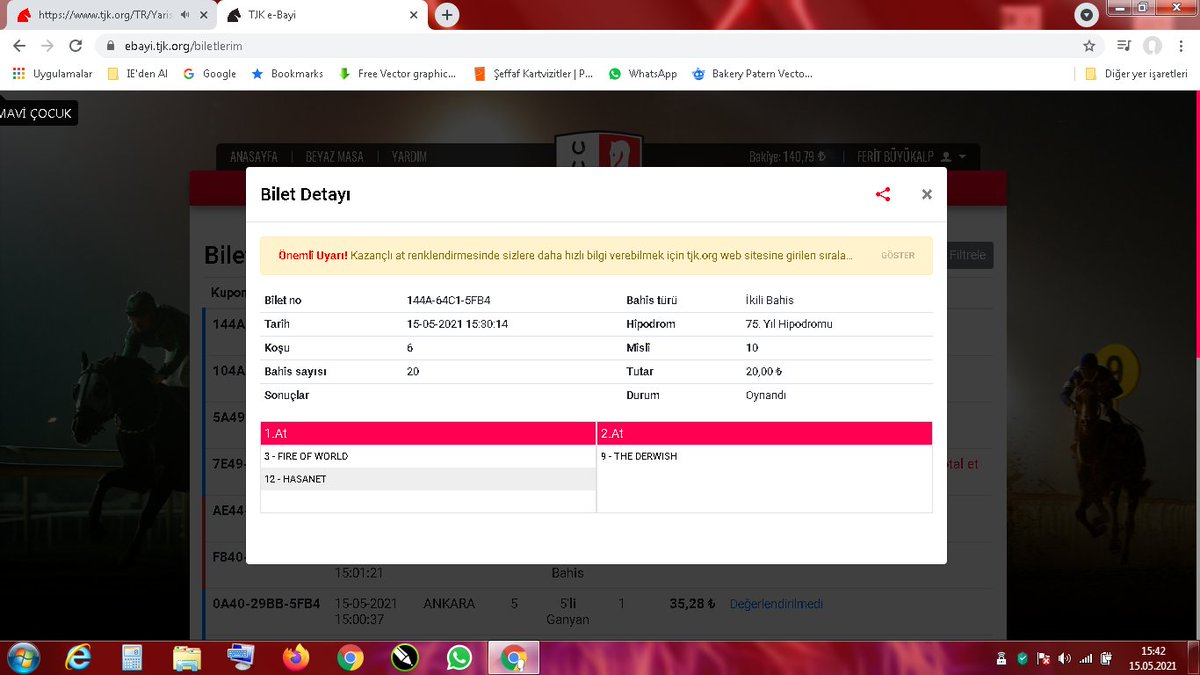The width and height of the screenshot is (1200, 675).
Task: Open YARDIM in the site menu
Action: [408, 157]
